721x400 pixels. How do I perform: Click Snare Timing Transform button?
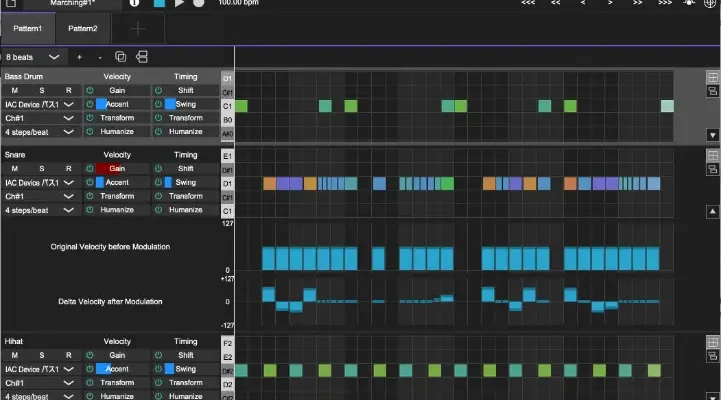(185, 196)
